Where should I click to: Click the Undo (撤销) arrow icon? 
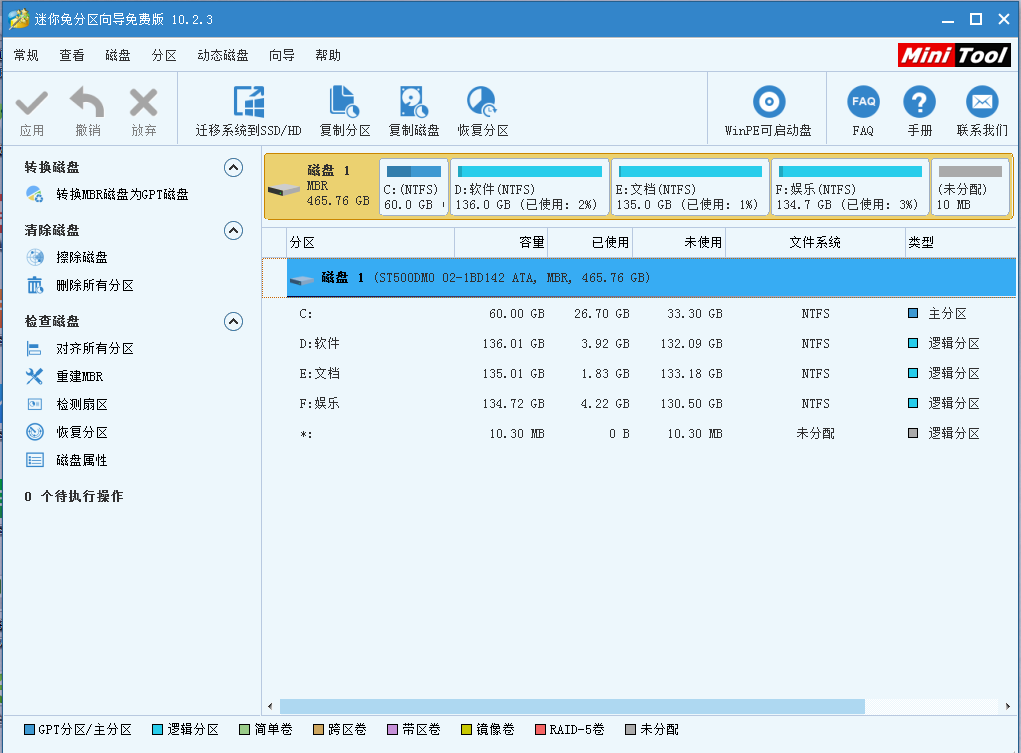(x=87, y=102)
